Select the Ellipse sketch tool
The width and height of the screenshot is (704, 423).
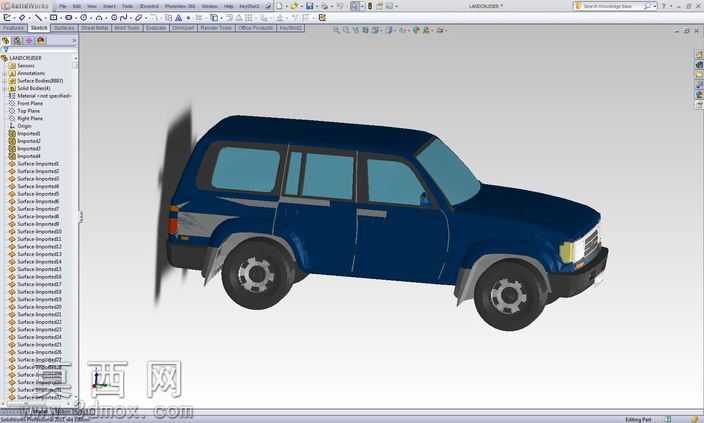tap(139, 18)
